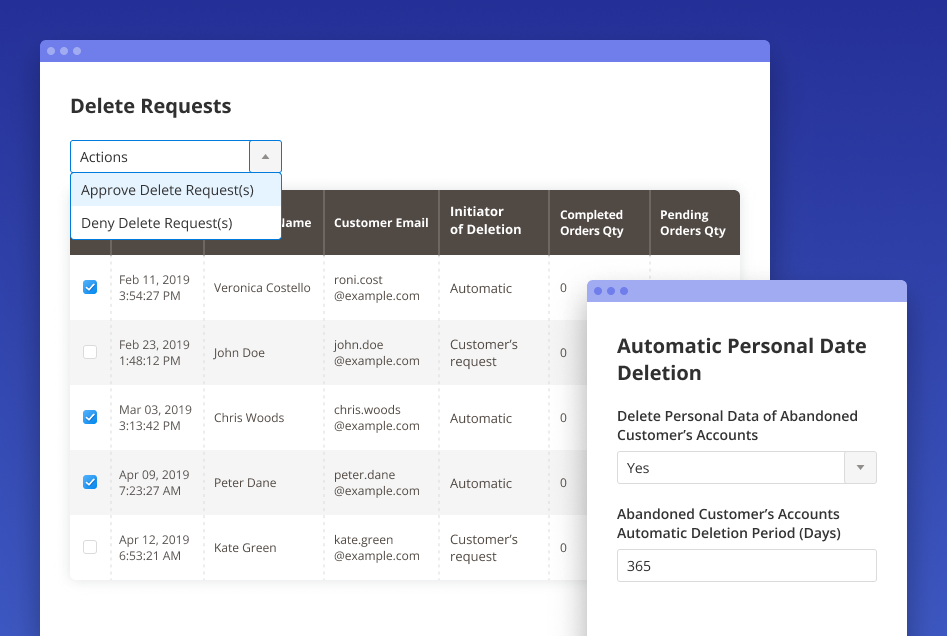Click the Delete Requests heading
Screen dimensions: 947x636
point(150,106)
